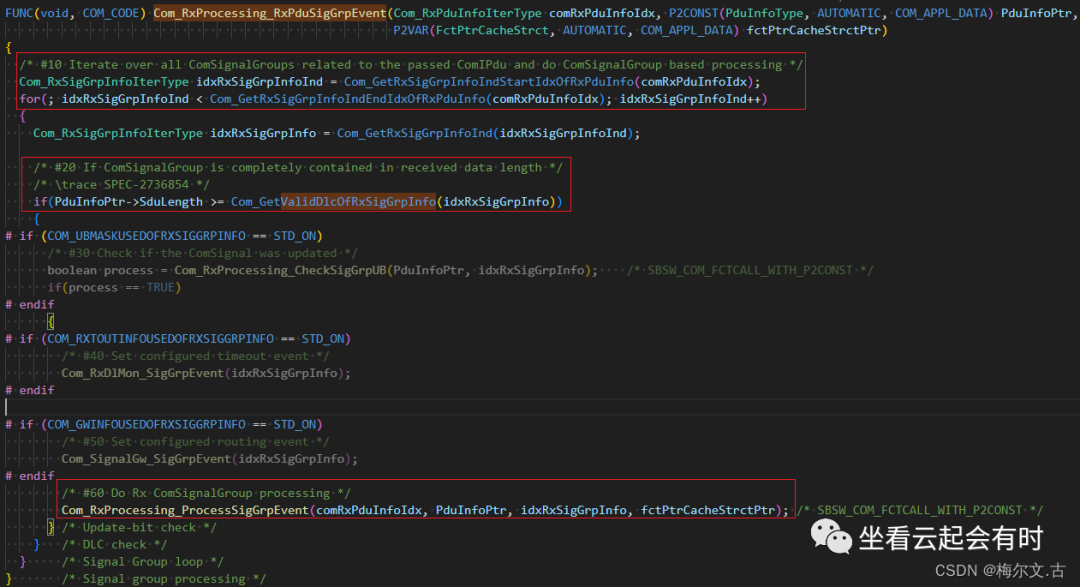The image size is (1080, 587).
Task: Click the highlighted Com_RxProcessing_RxPduSigGrpEvent function name
Action: (x=270, y=13)
